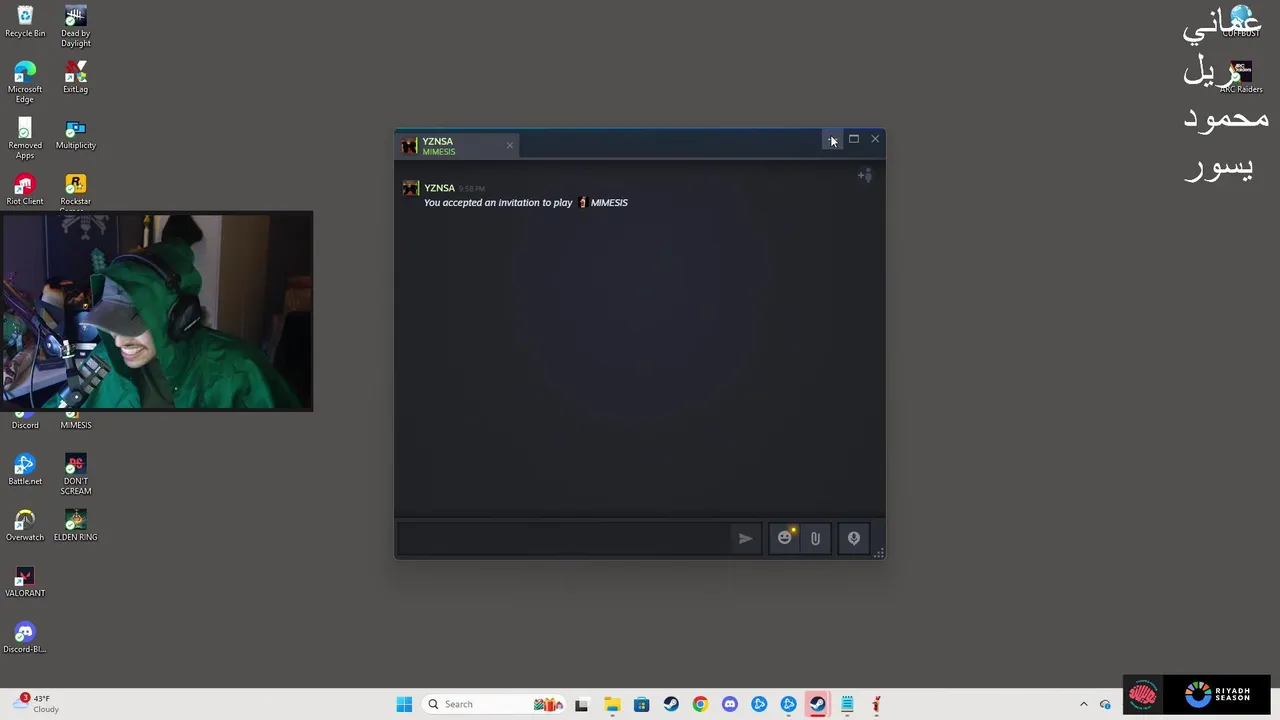This screenshot has height=720, width=1280.
Task: Add a friend to chat icon
Action: [865, 176]
